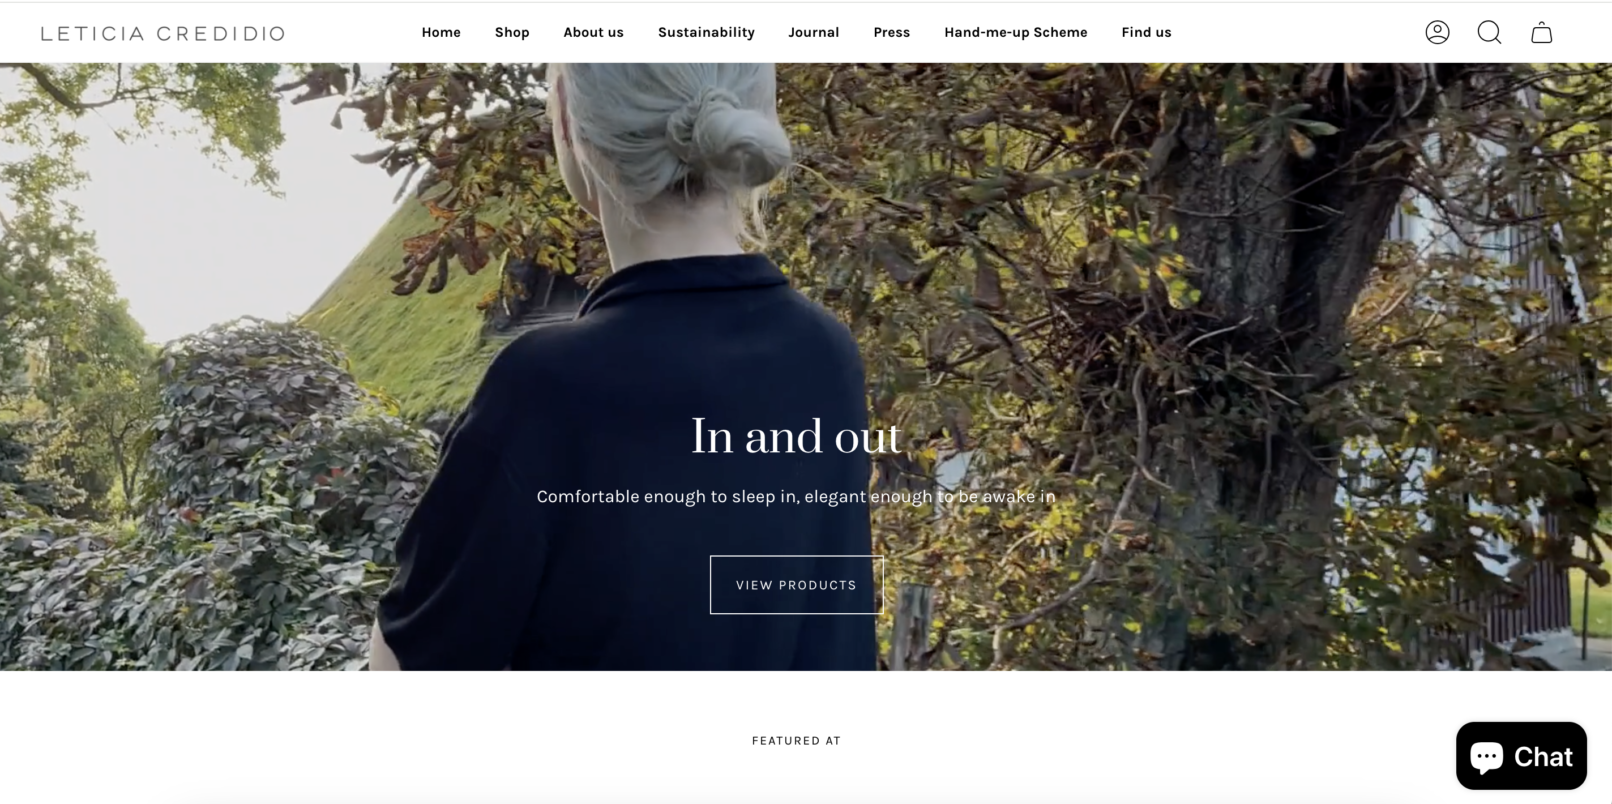The width and height of the screenshot is (1612, 804).
Task: Open the About us menu
Action: pyautogui.click(x=593, y=32)
